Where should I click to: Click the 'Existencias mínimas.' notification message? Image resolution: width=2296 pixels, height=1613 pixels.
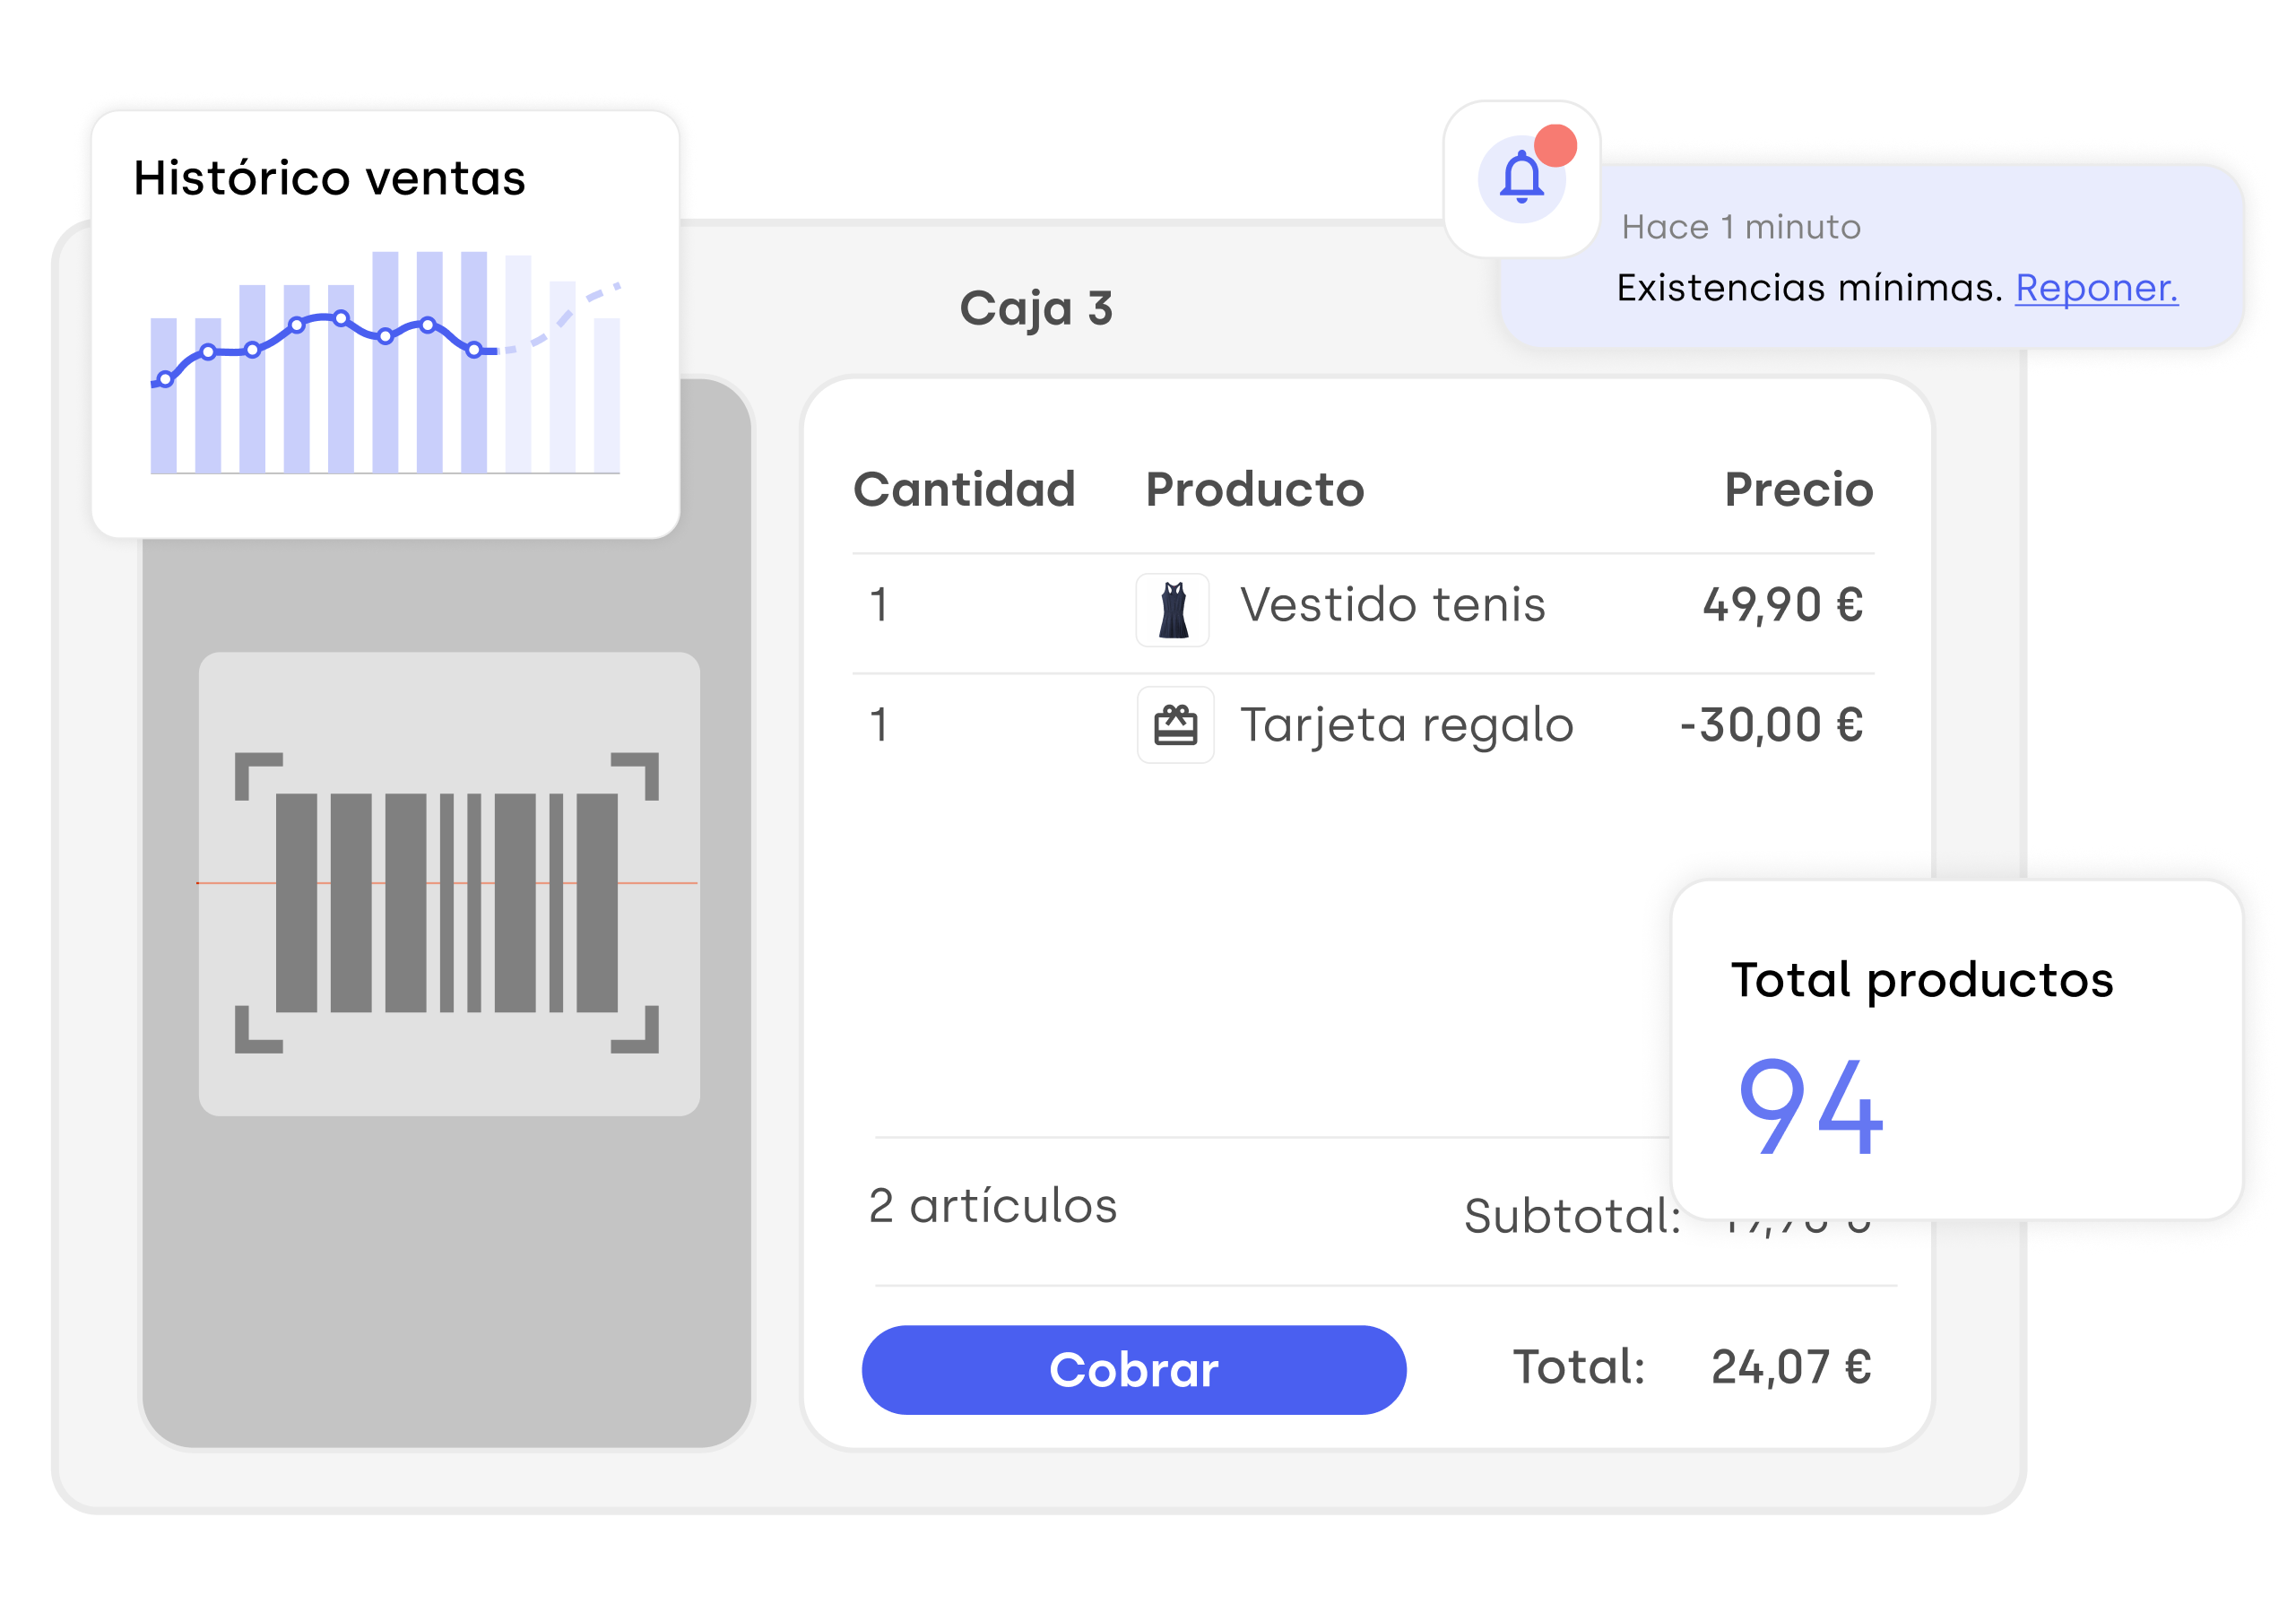[x=1809, y=288]
